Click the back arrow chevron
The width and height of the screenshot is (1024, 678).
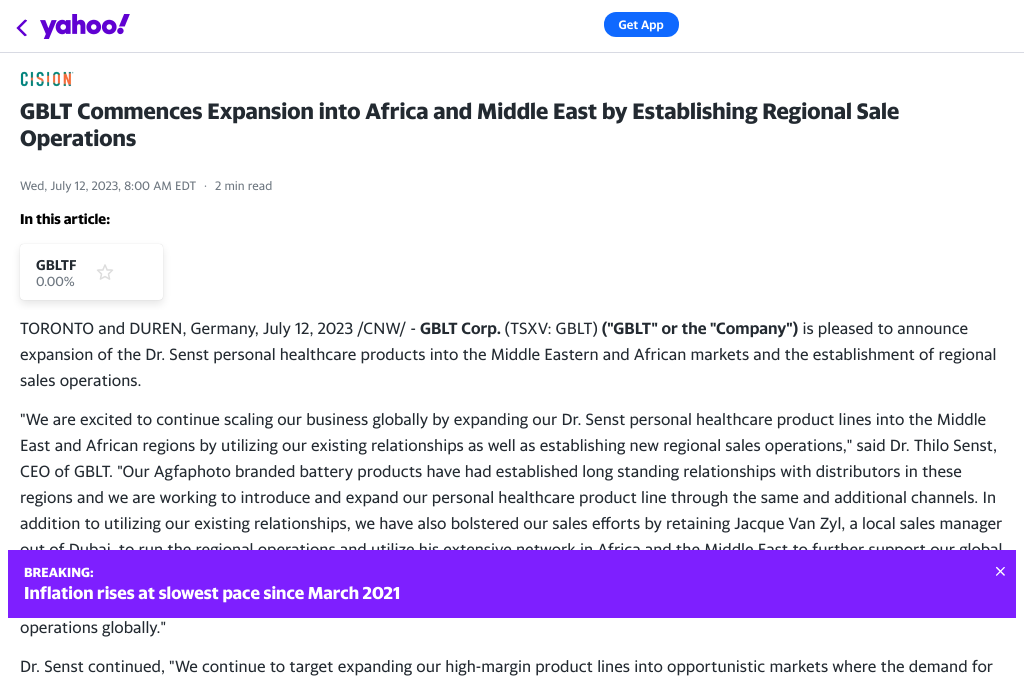click(22, 27)
